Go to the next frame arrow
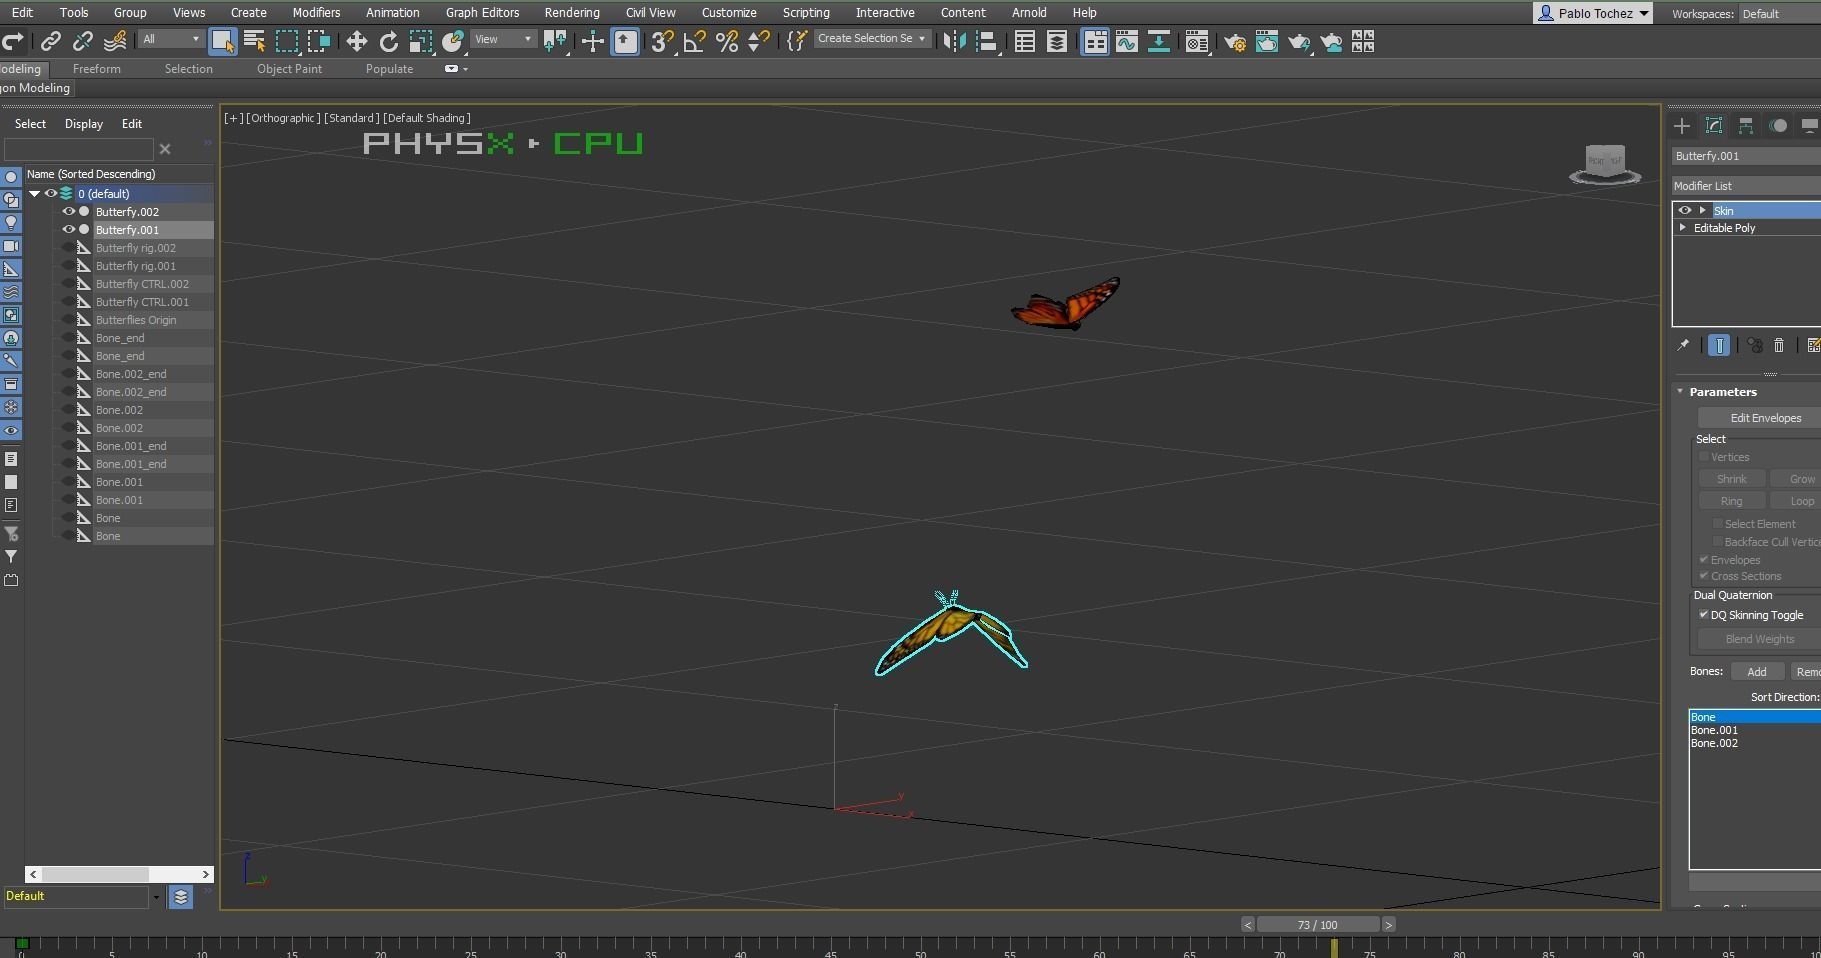Image resolution: width=1821 pixels, height=958 pixels. pyautogui.click(x=1389, y=925)
